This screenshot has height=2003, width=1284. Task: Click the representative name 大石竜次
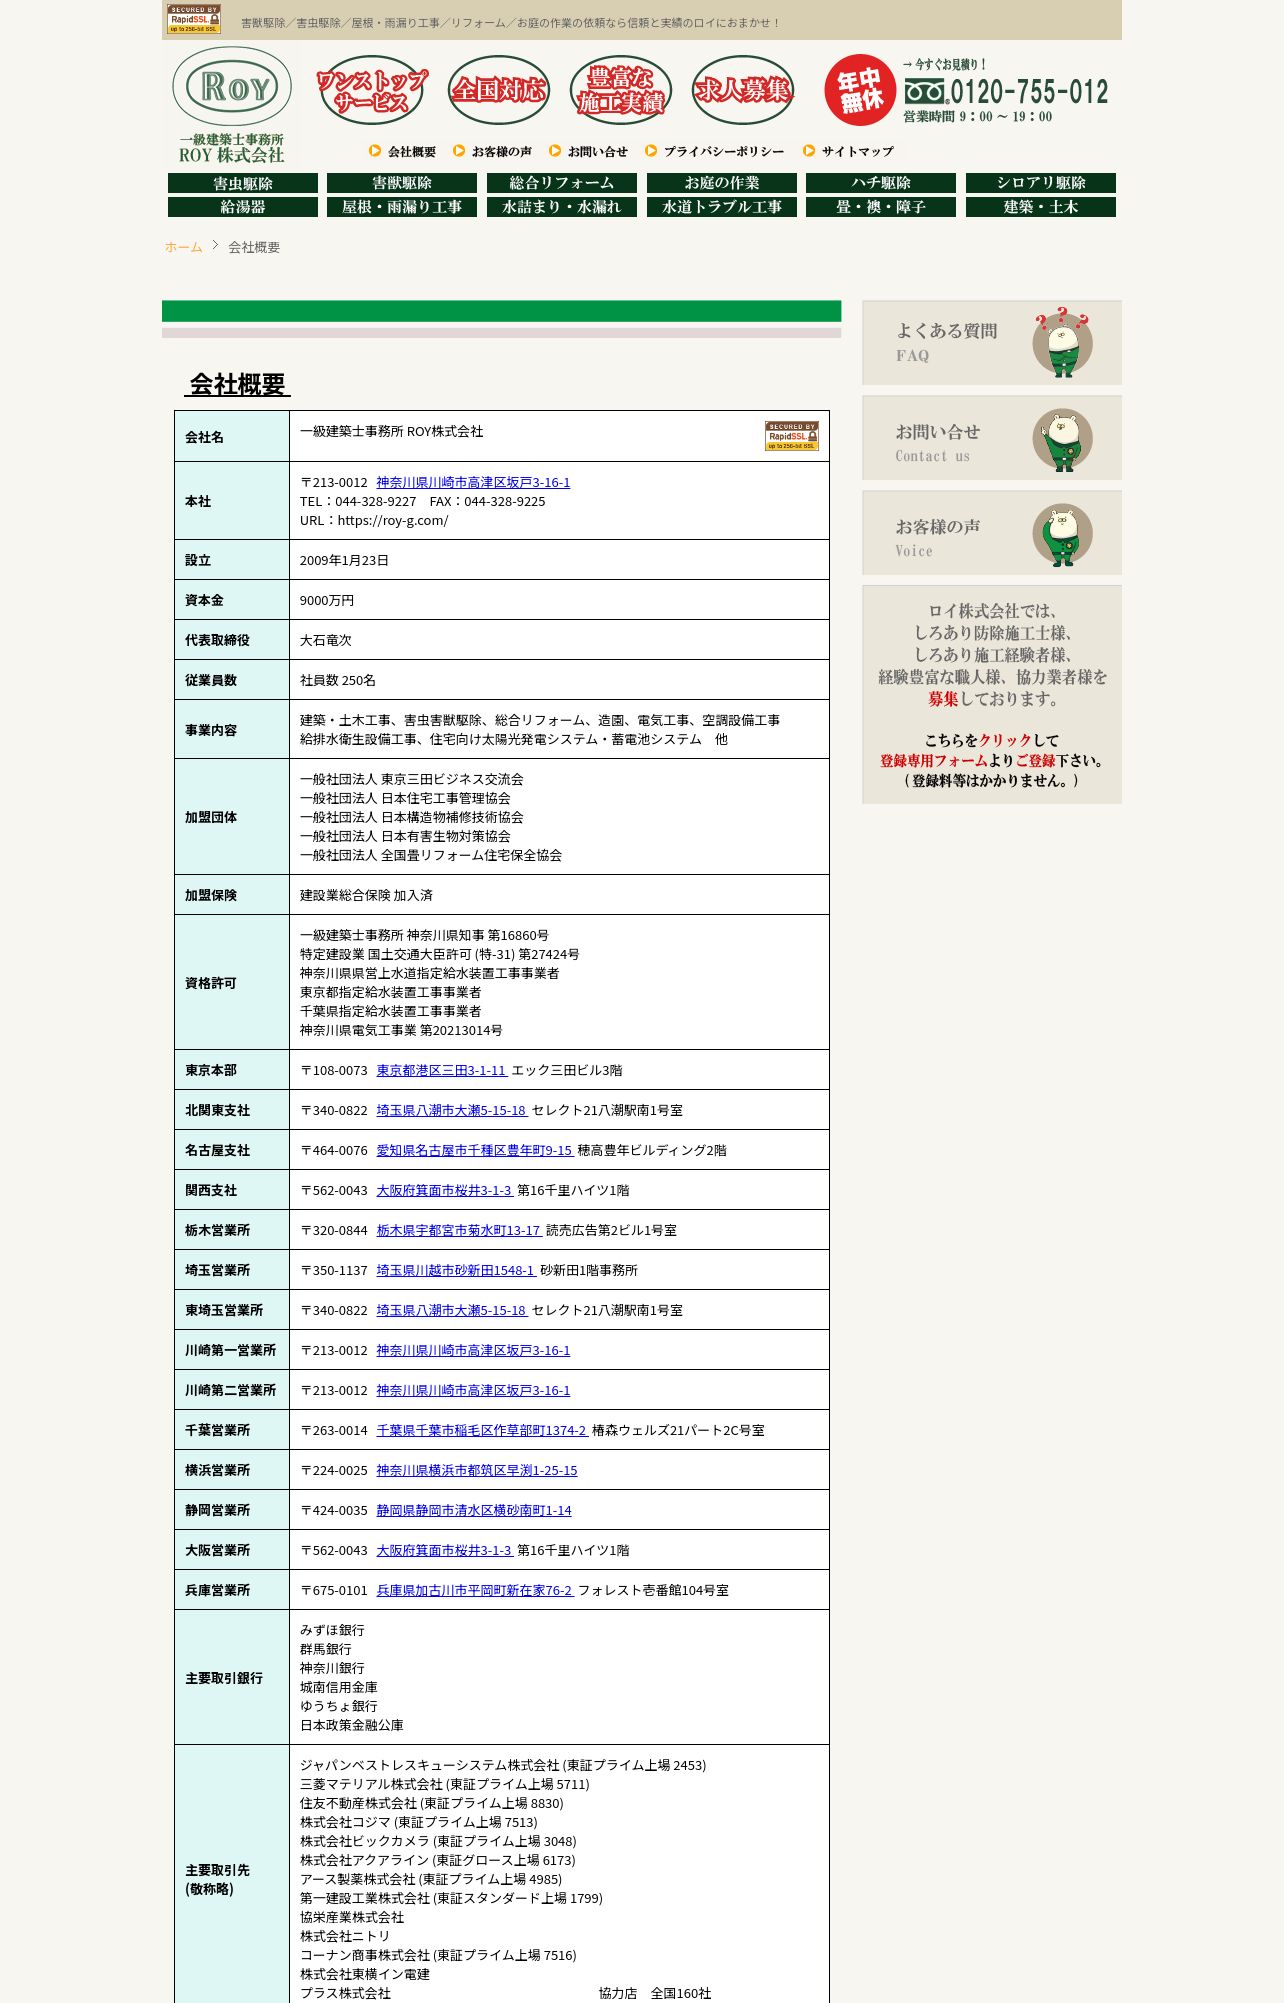click(326, 640)
